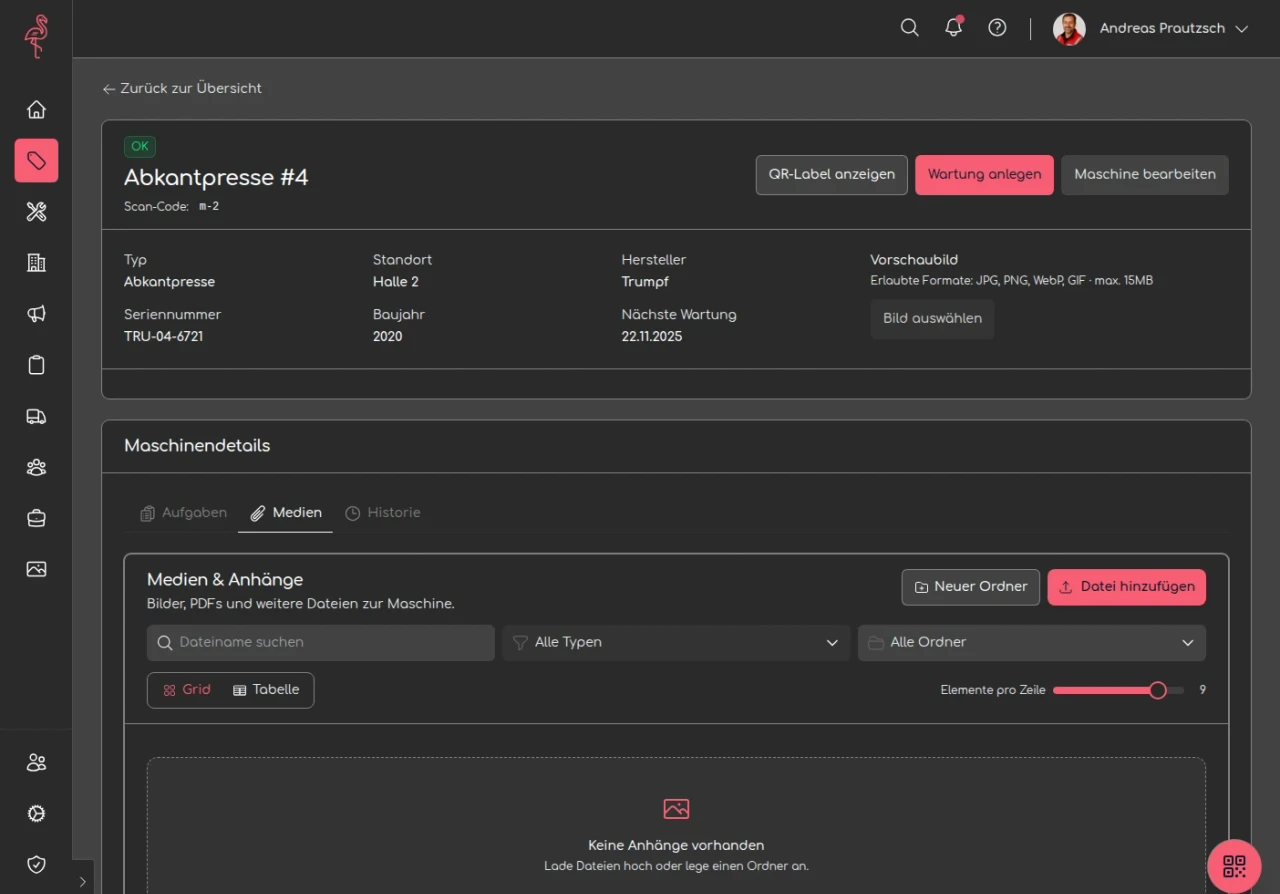Click the help question mark icon

[997, 28]
